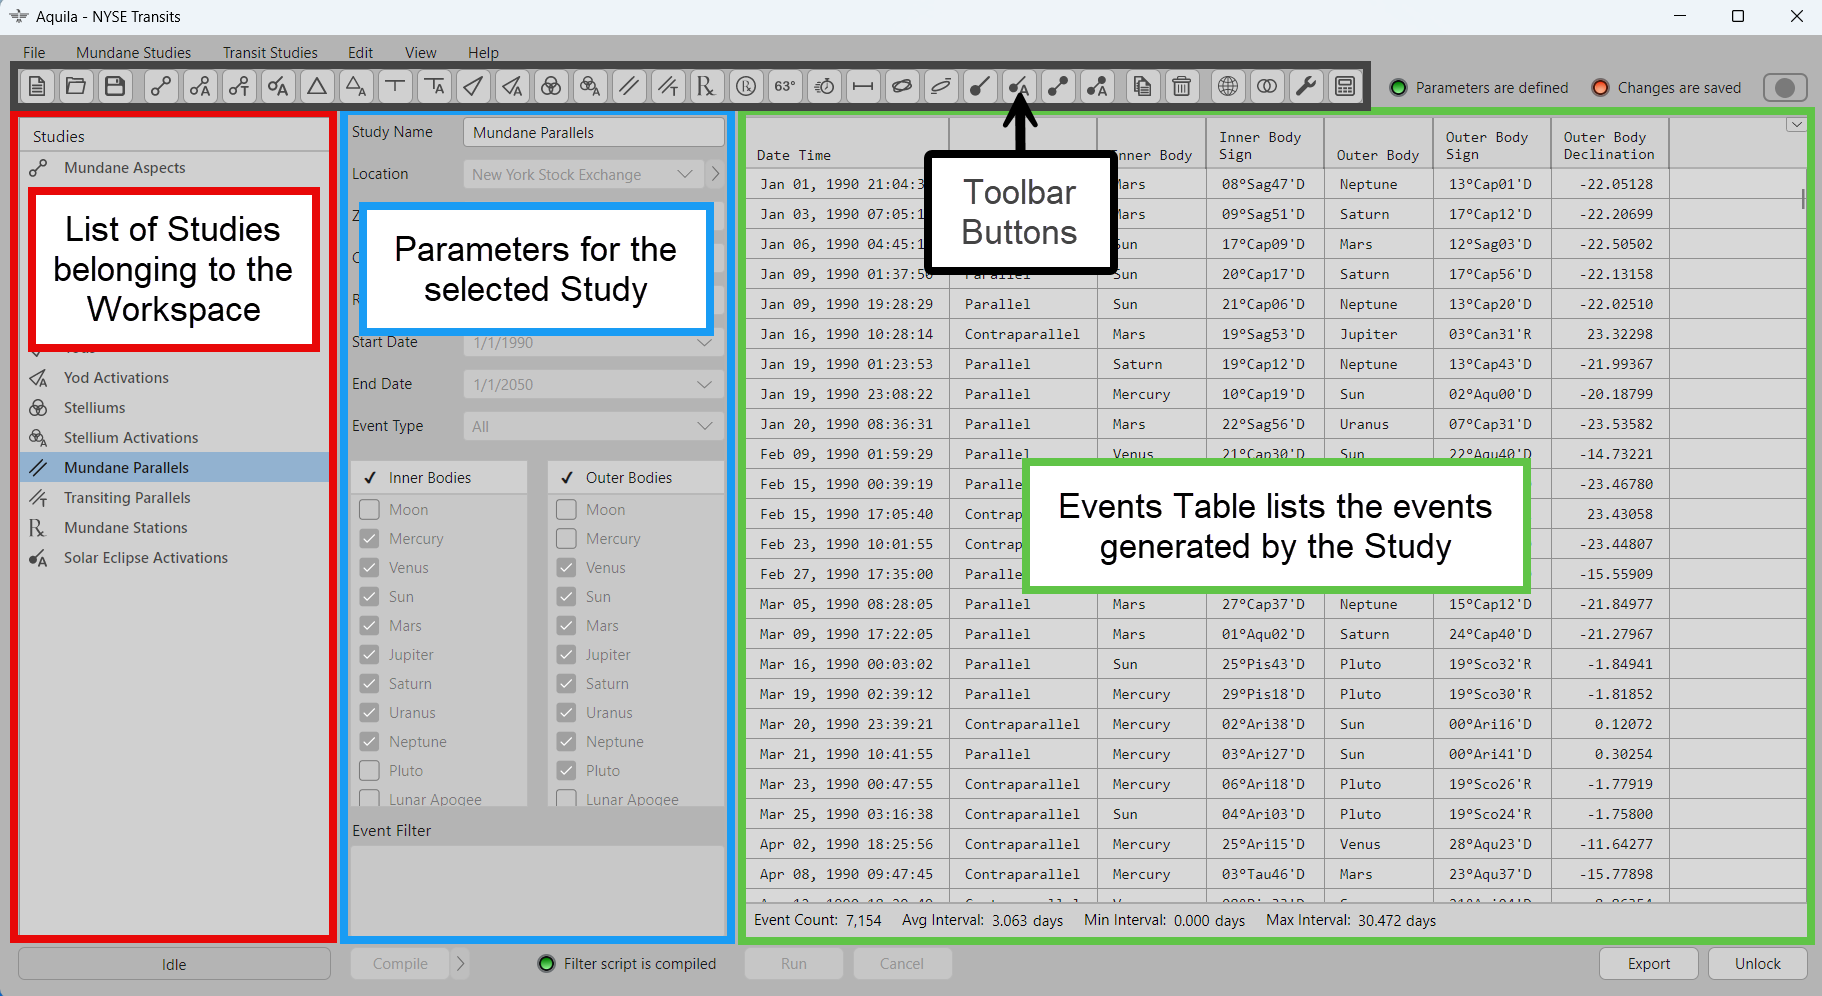Click the Event Filter script text area
This screenshot has width=1822, height=996.
click(537, 890)
